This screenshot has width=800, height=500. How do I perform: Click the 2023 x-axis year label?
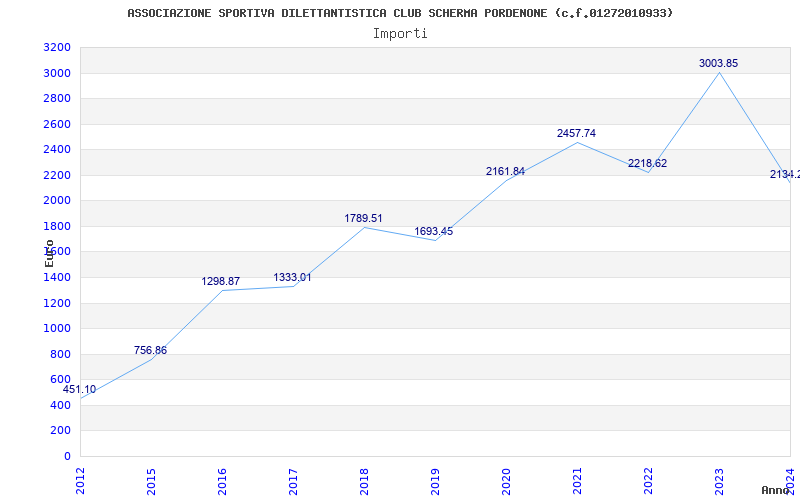719,481
